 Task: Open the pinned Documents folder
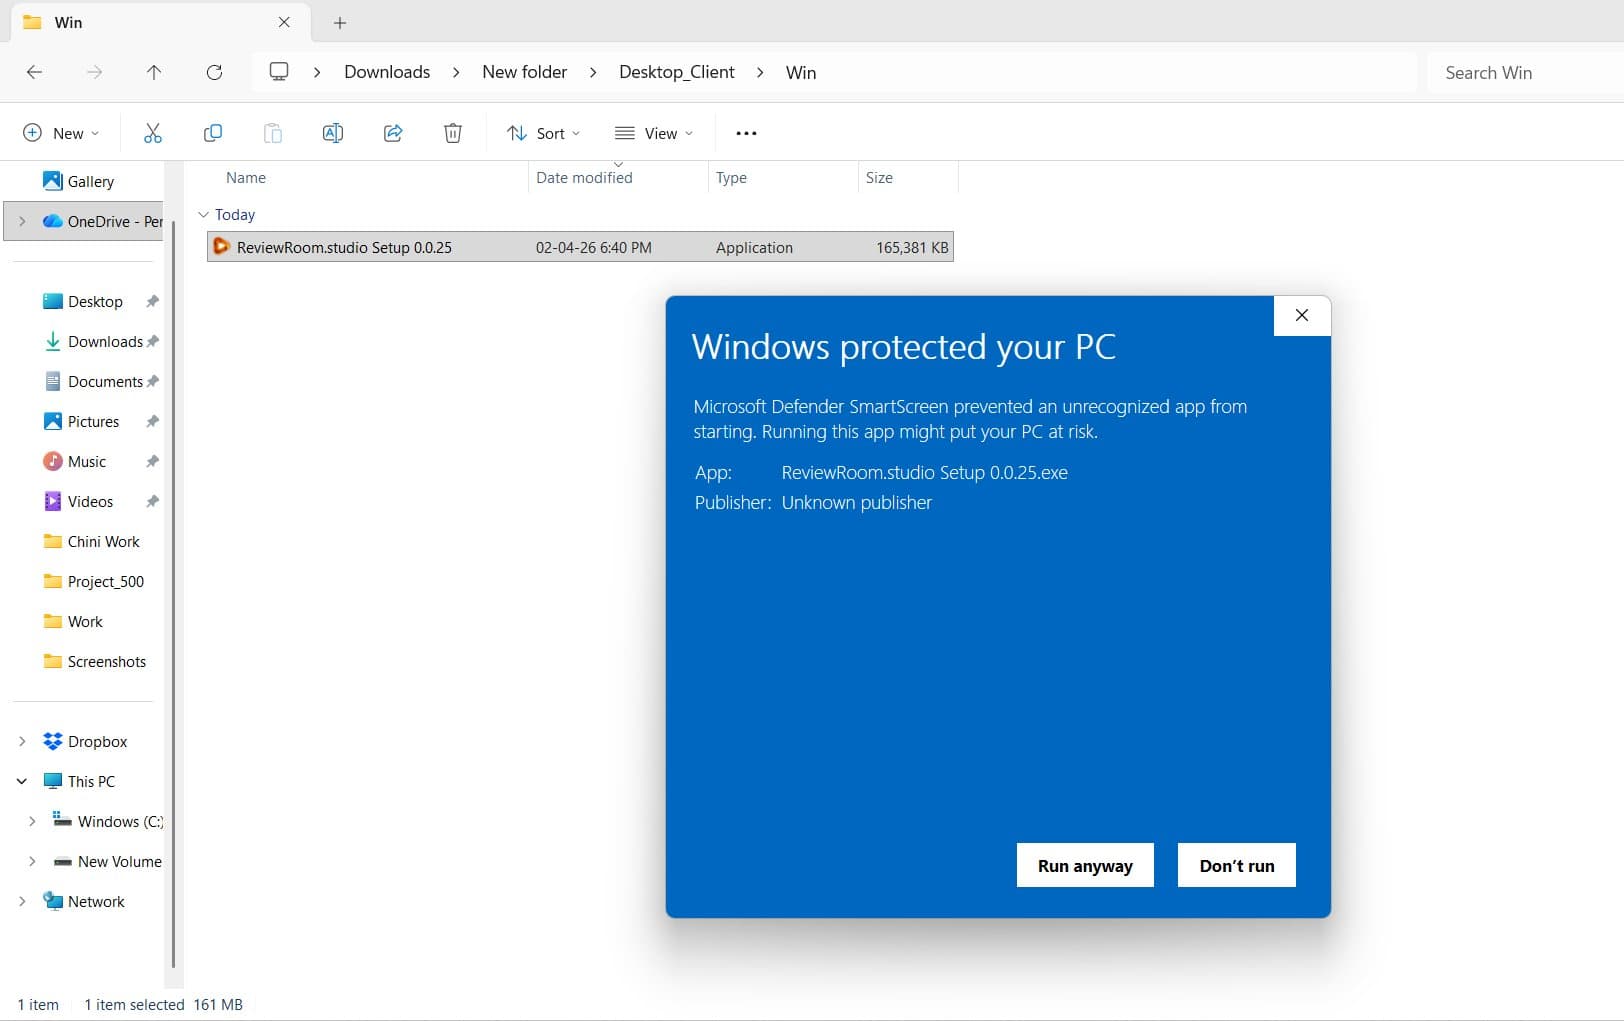[x=94, y=381]
